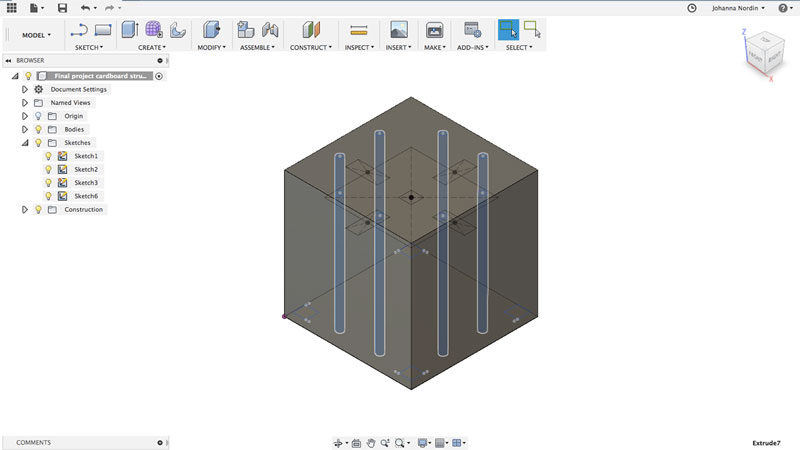The image size is (800, 450).
Task: Expand the Named Views node
Action: pos(24,103)
